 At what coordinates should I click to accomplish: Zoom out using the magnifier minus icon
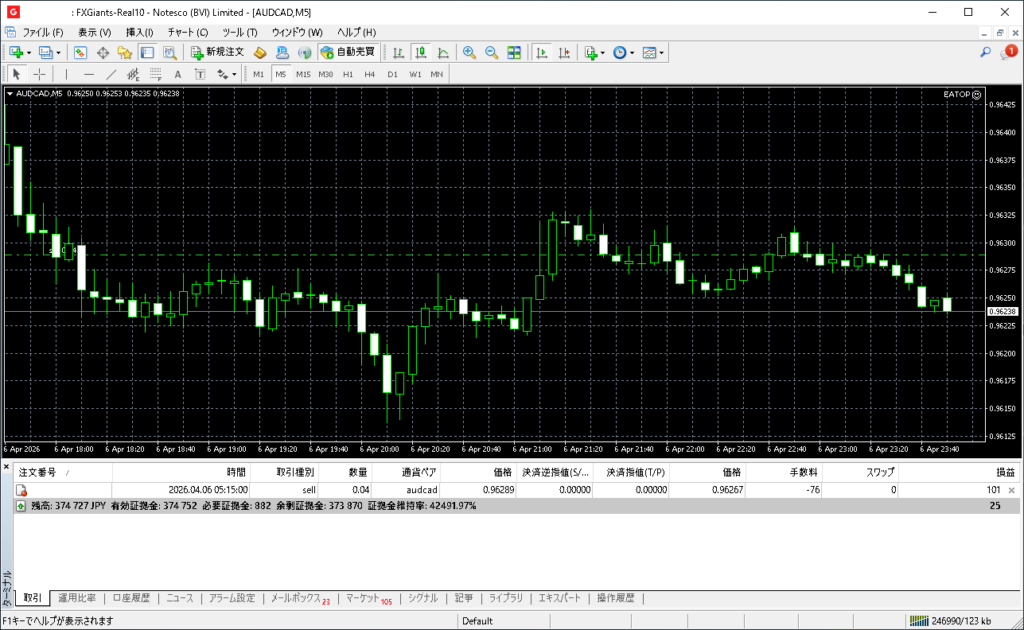click(491, 52)
